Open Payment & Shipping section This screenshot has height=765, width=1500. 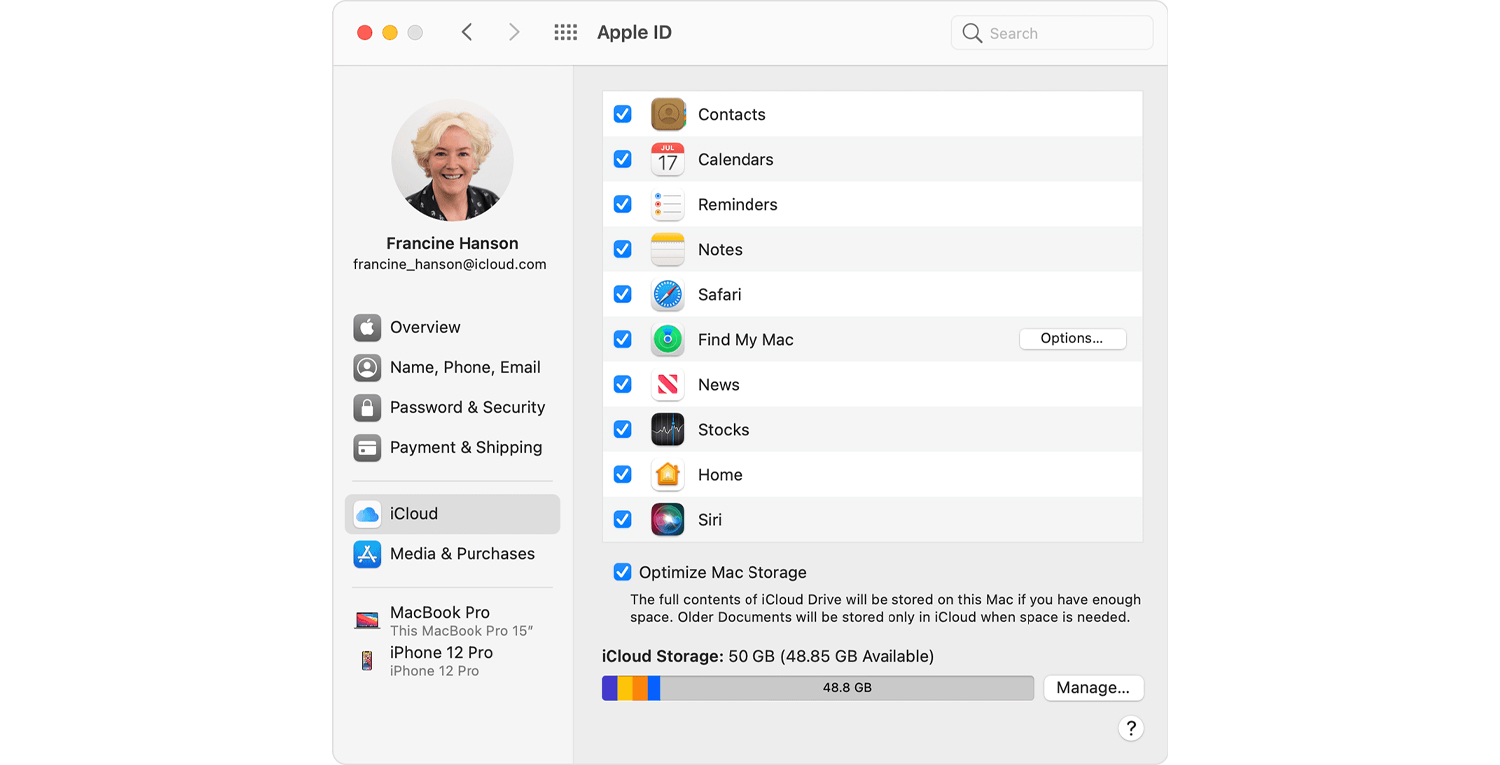452,447
